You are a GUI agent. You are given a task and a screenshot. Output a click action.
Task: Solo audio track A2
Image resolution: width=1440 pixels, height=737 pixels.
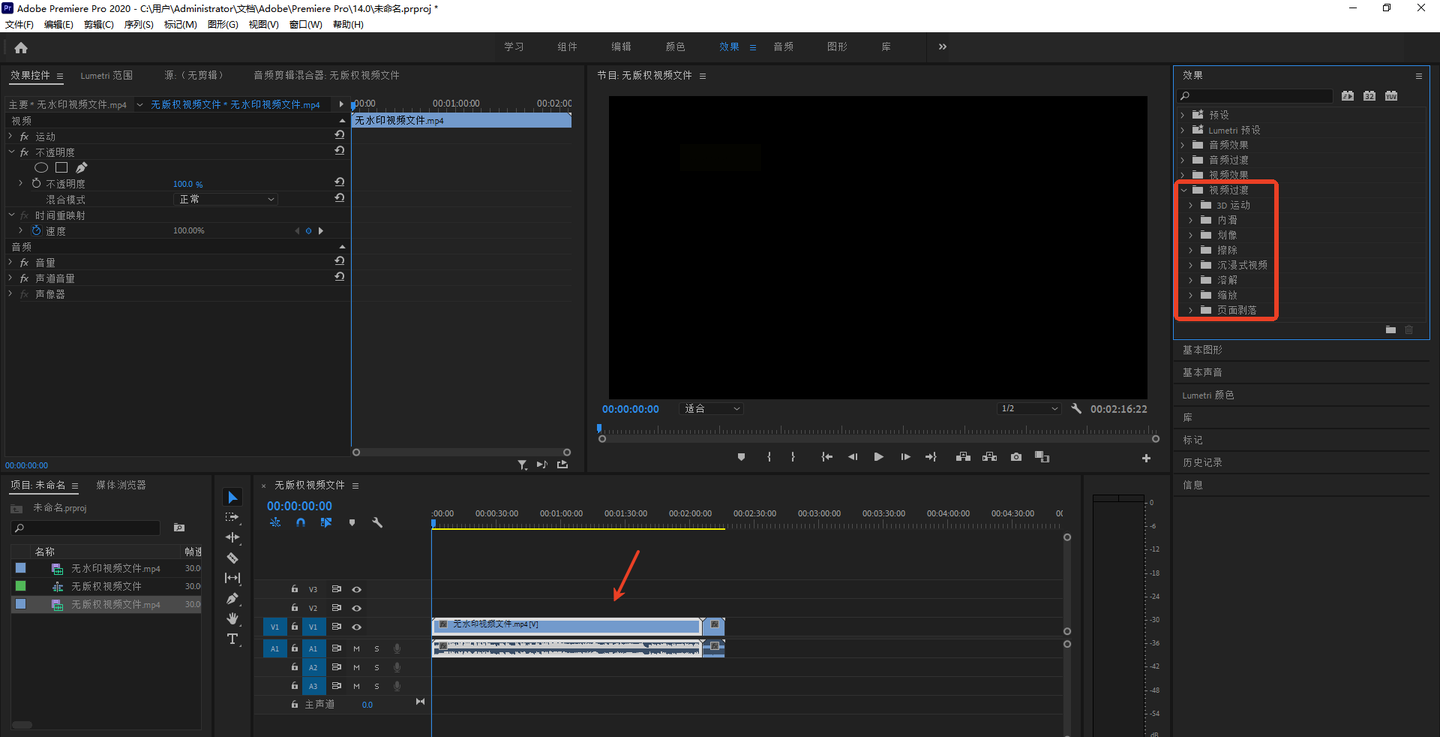tap(377, 667)
